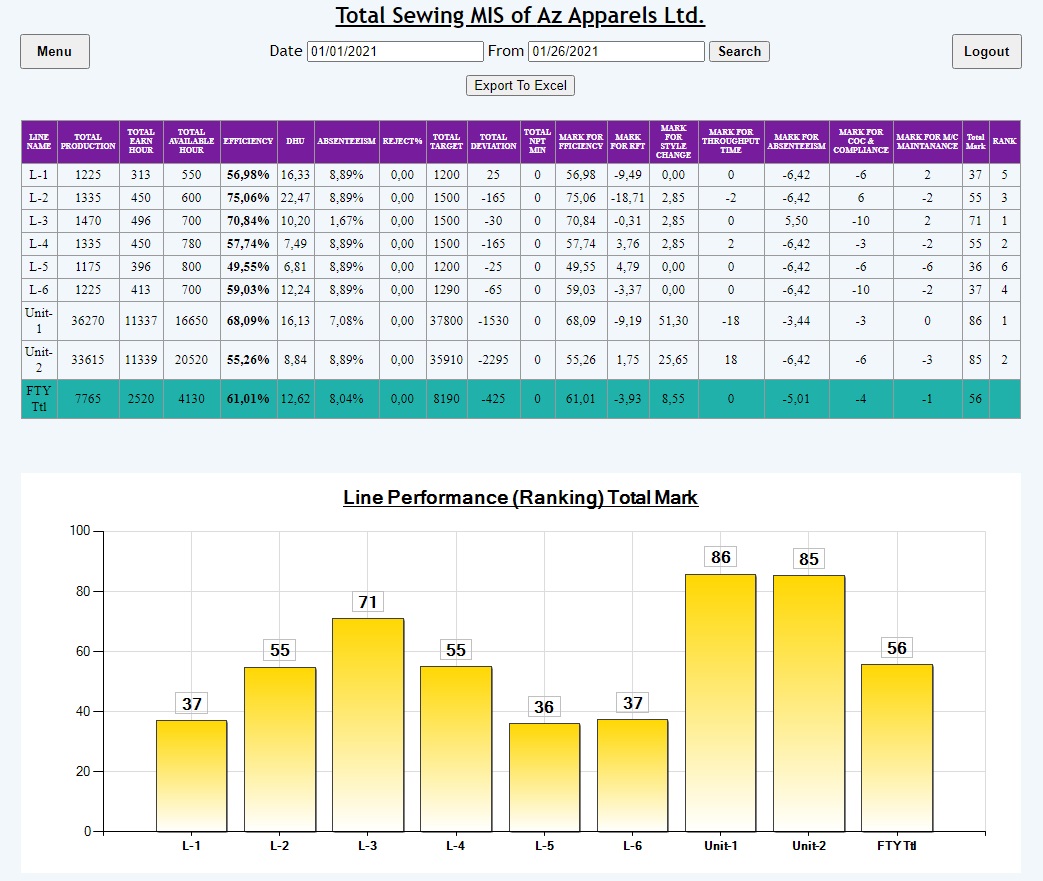
Task: Click the DHU column header
Action: click(x=295, y=141)
